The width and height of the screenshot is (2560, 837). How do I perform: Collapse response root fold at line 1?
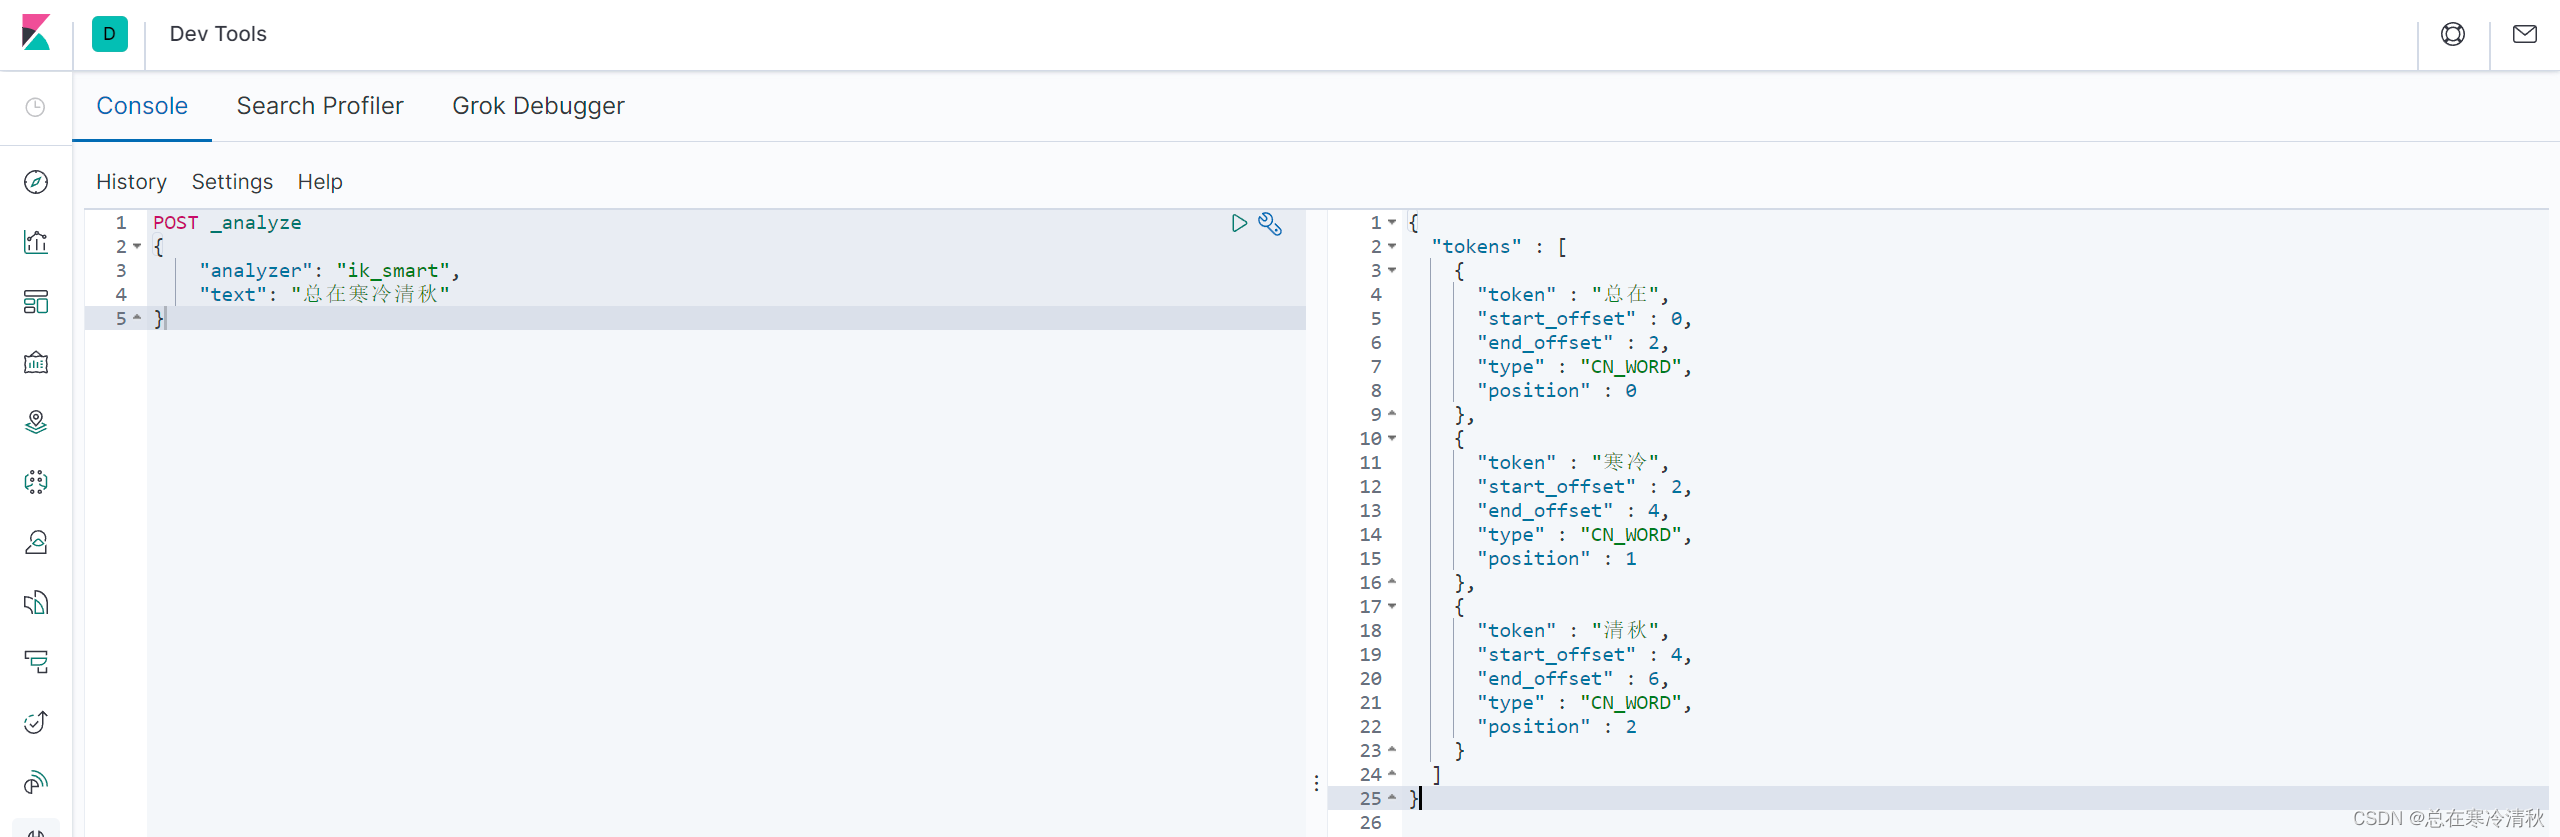(1392, 222)
